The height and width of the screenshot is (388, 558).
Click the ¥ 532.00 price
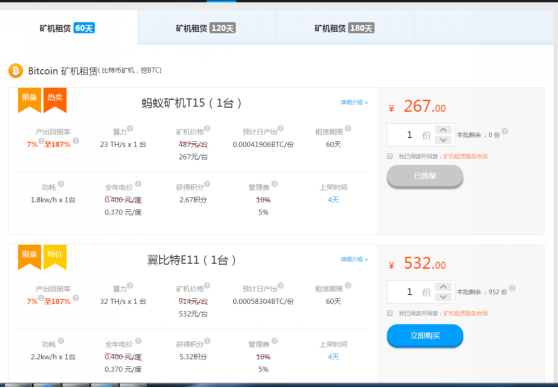tap(417, 263)
